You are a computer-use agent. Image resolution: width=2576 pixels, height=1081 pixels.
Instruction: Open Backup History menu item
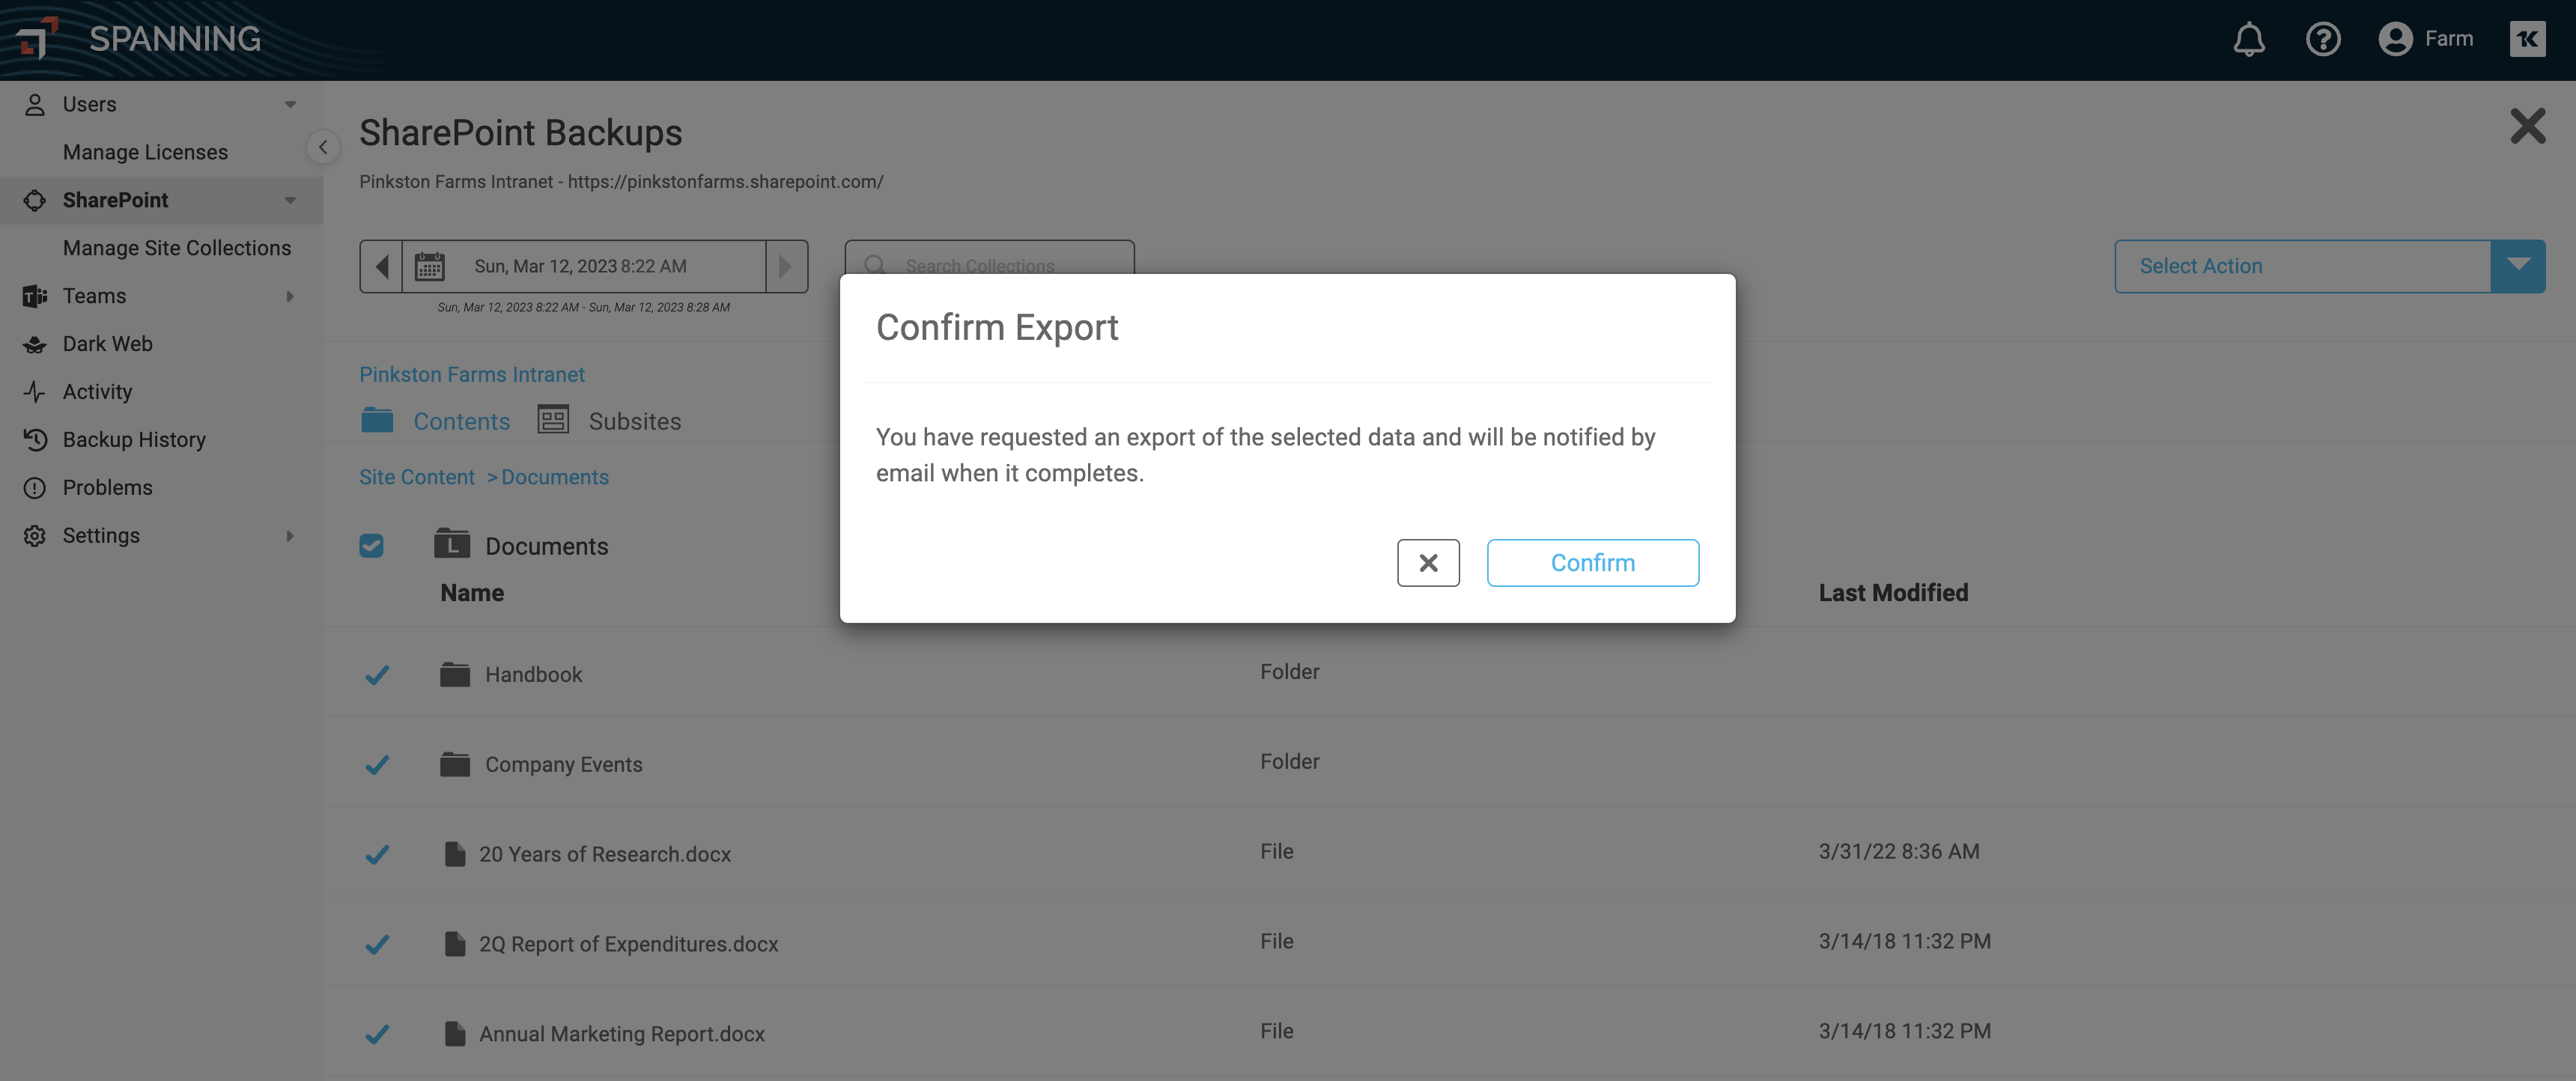pos(134,440)
